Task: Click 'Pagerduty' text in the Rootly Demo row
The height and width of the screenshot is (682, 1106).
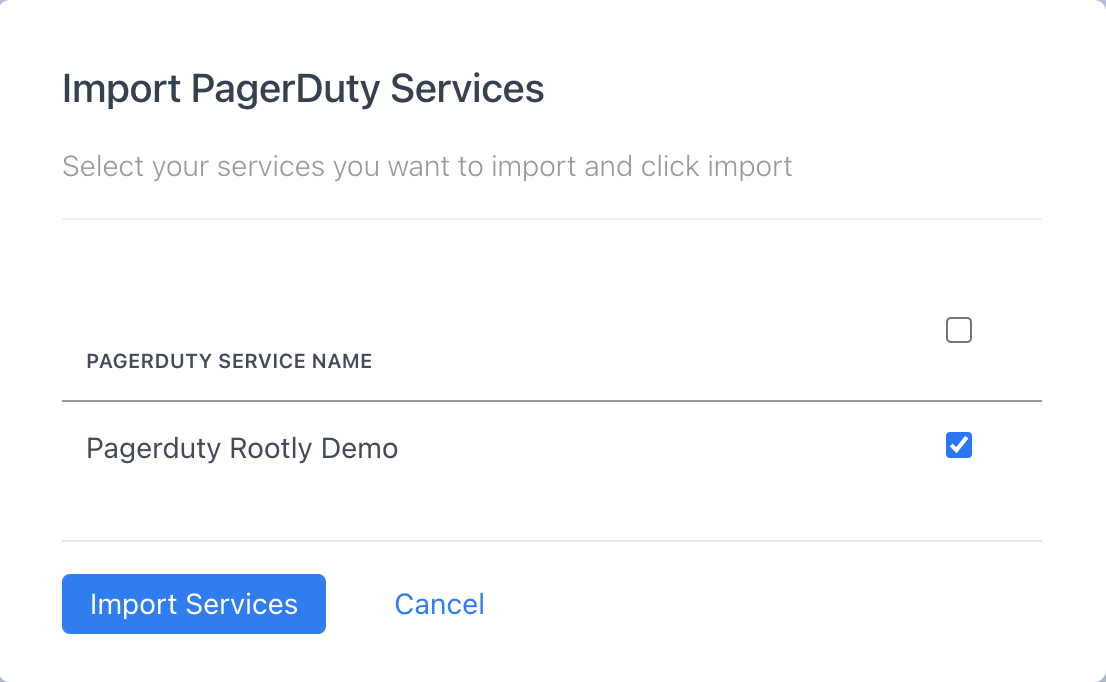Action: pyautogui.click(x=153, y=449)
